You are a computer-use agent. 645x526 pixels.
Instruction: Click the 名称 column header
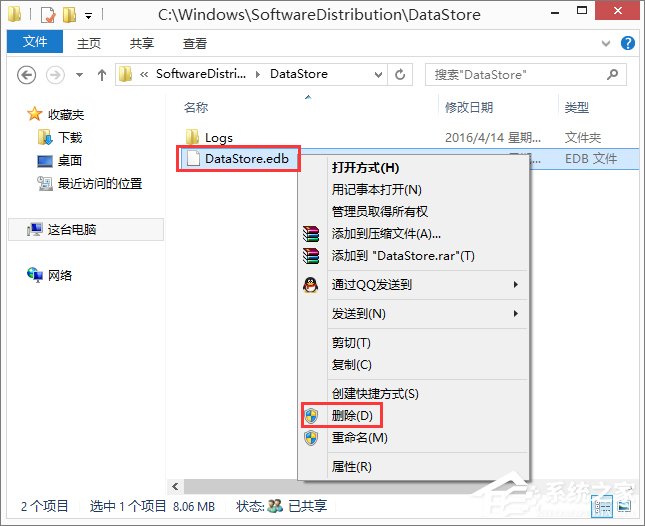pos(196,107)
